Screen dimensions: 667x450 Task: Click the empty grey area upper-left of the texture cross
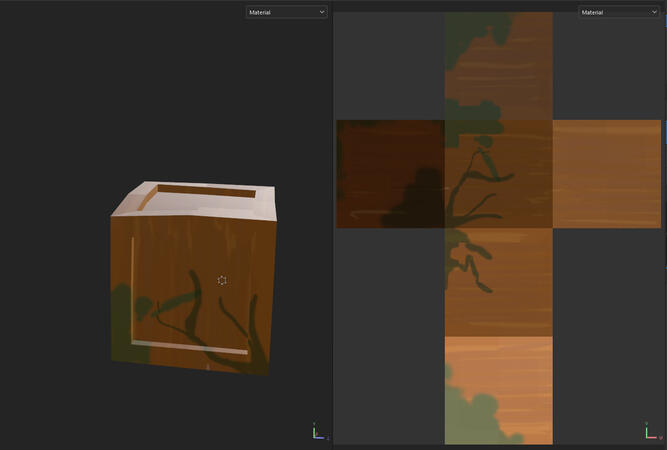[x=389, y=65]
